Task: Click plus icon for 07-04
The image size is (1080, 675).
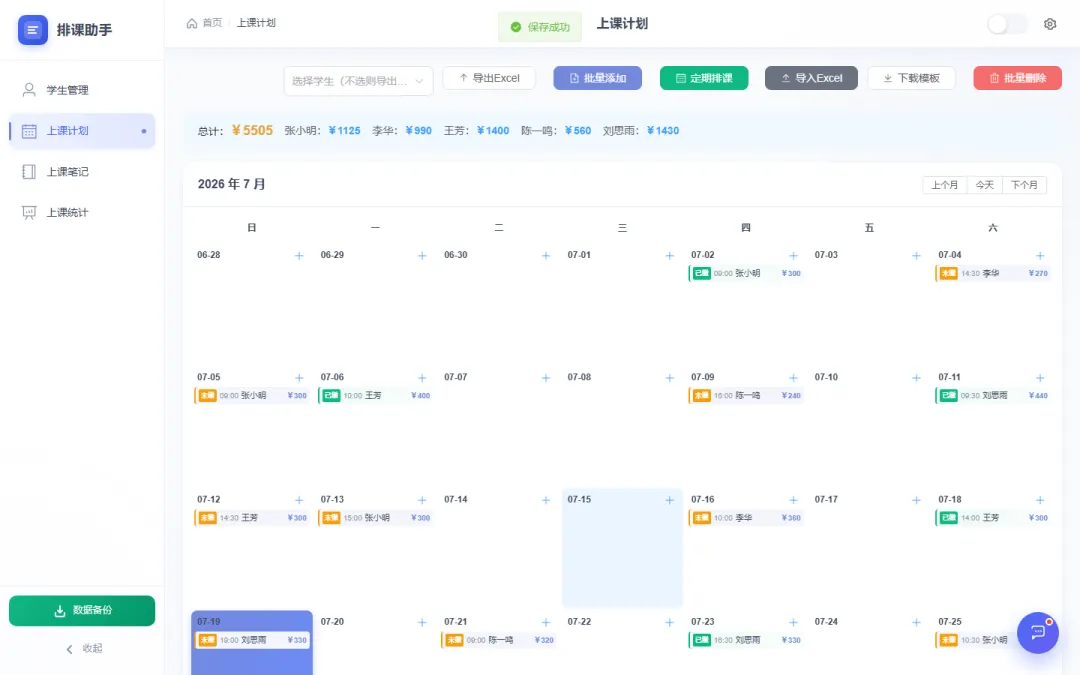Action: [x=1040, y=256]
